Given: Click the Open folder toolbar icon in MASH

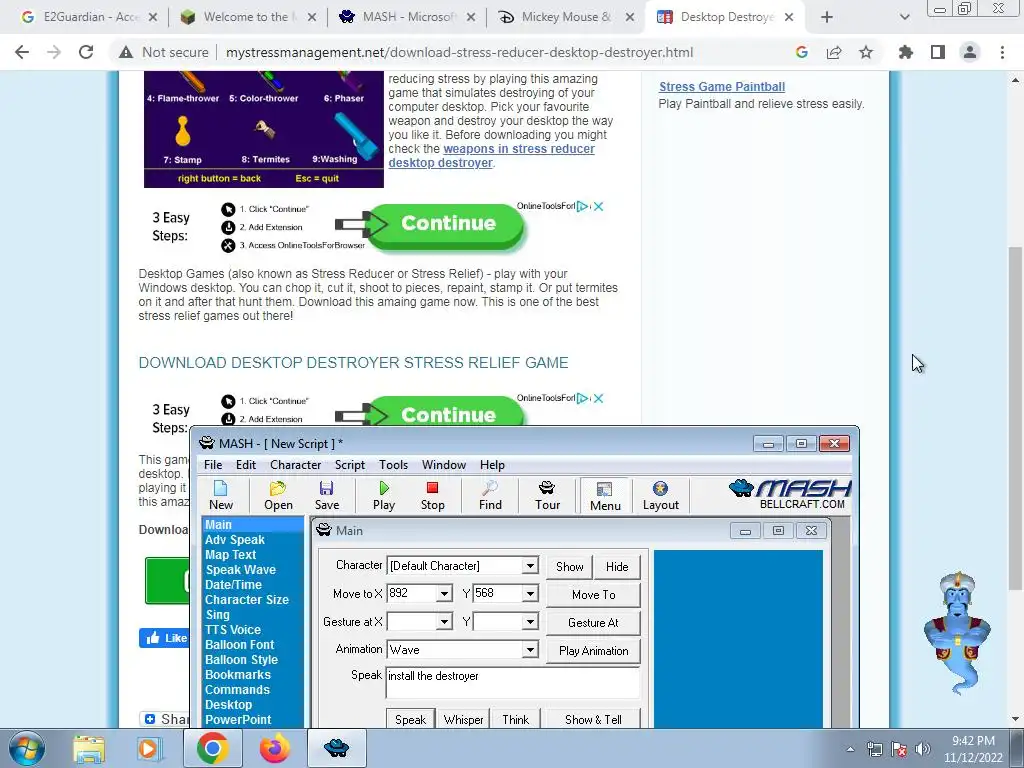Looking at the screenshot, I should pos(278,495).
